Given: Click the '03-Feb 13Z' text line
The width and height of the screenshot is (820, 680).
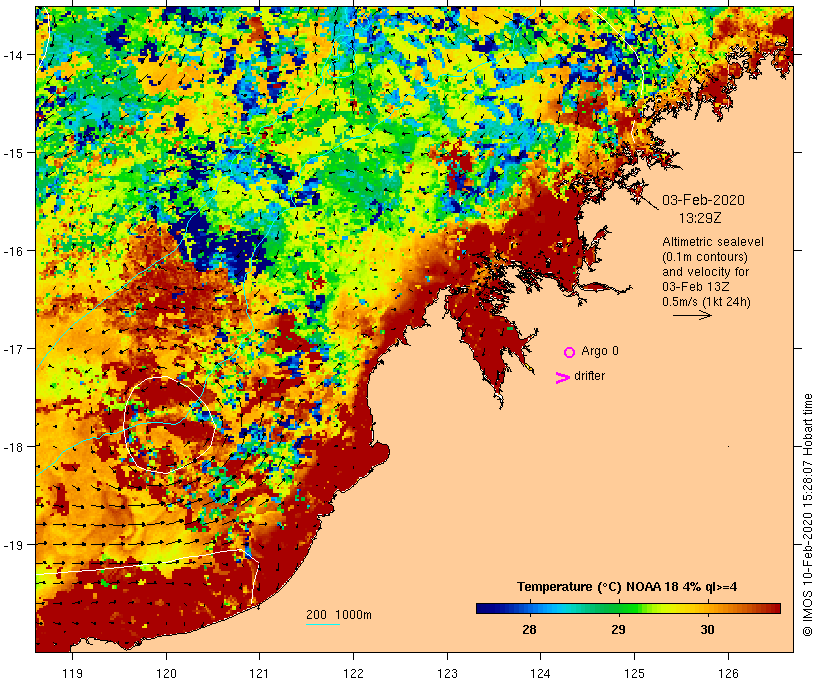Looking at the screenshot, I should (696, 287).
